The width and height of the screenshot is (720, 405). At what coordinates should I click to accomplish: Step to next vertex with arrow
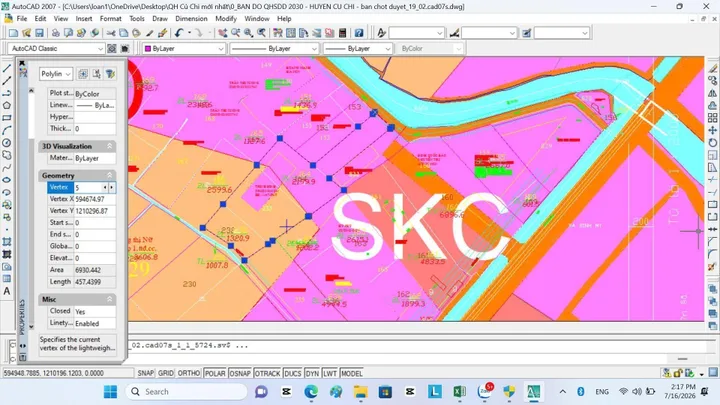(x=112, y=187)
